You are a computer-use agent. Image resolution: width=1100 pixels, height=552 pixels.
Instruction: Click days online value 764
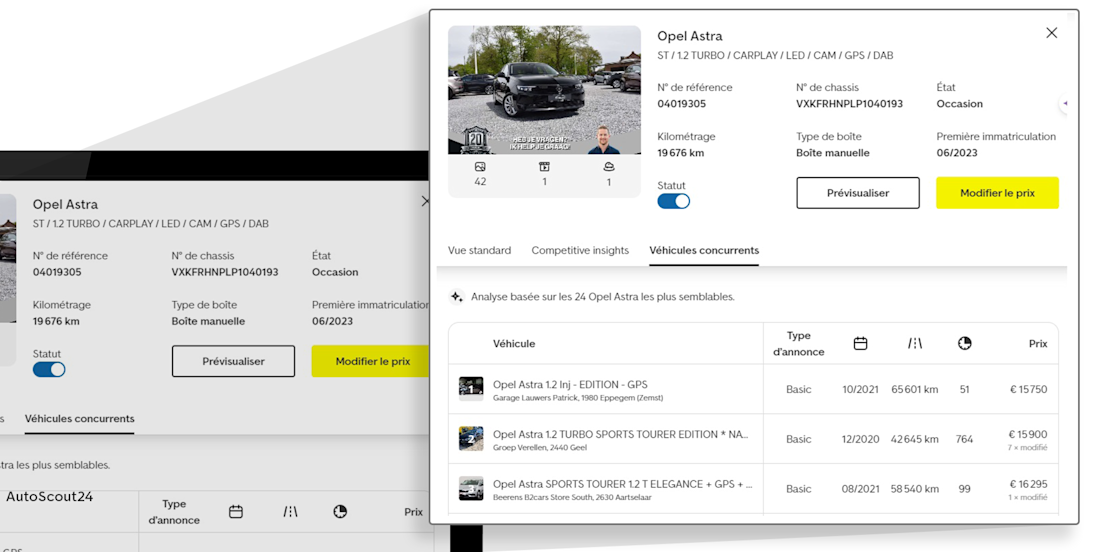point(965,439)
